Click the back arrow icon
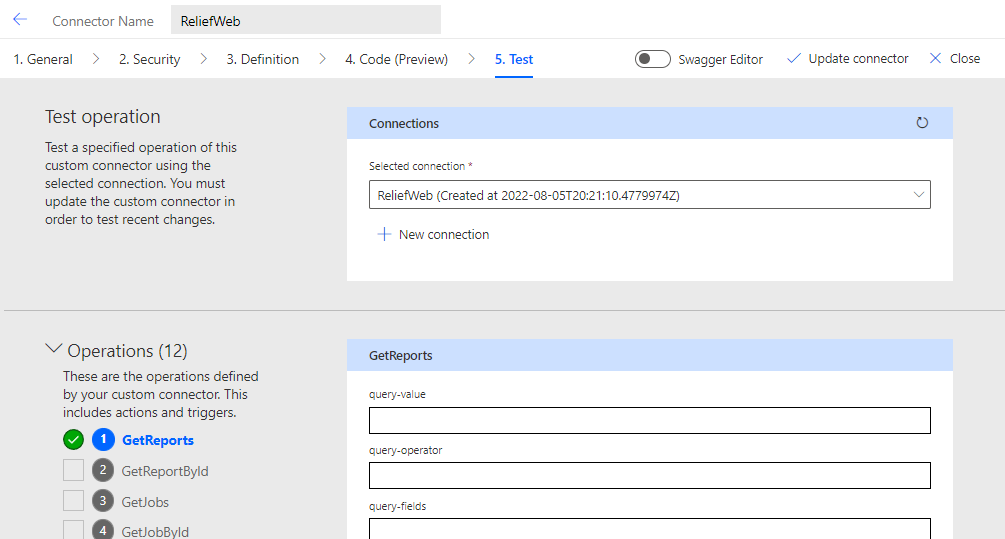1005x539 pixels. 20,19
